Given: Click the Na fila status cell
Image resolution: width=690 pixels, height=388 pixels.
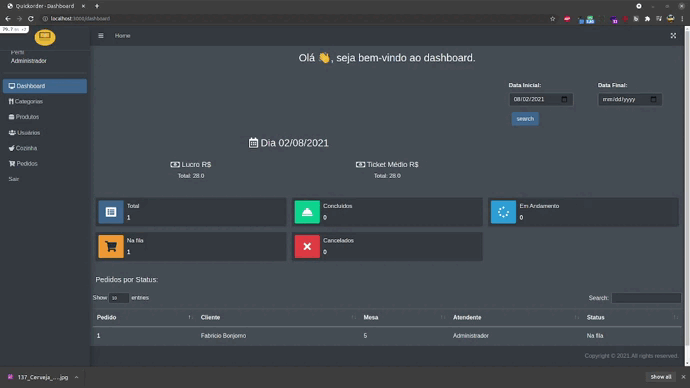Looking at the screenshot, I should 595,336.
